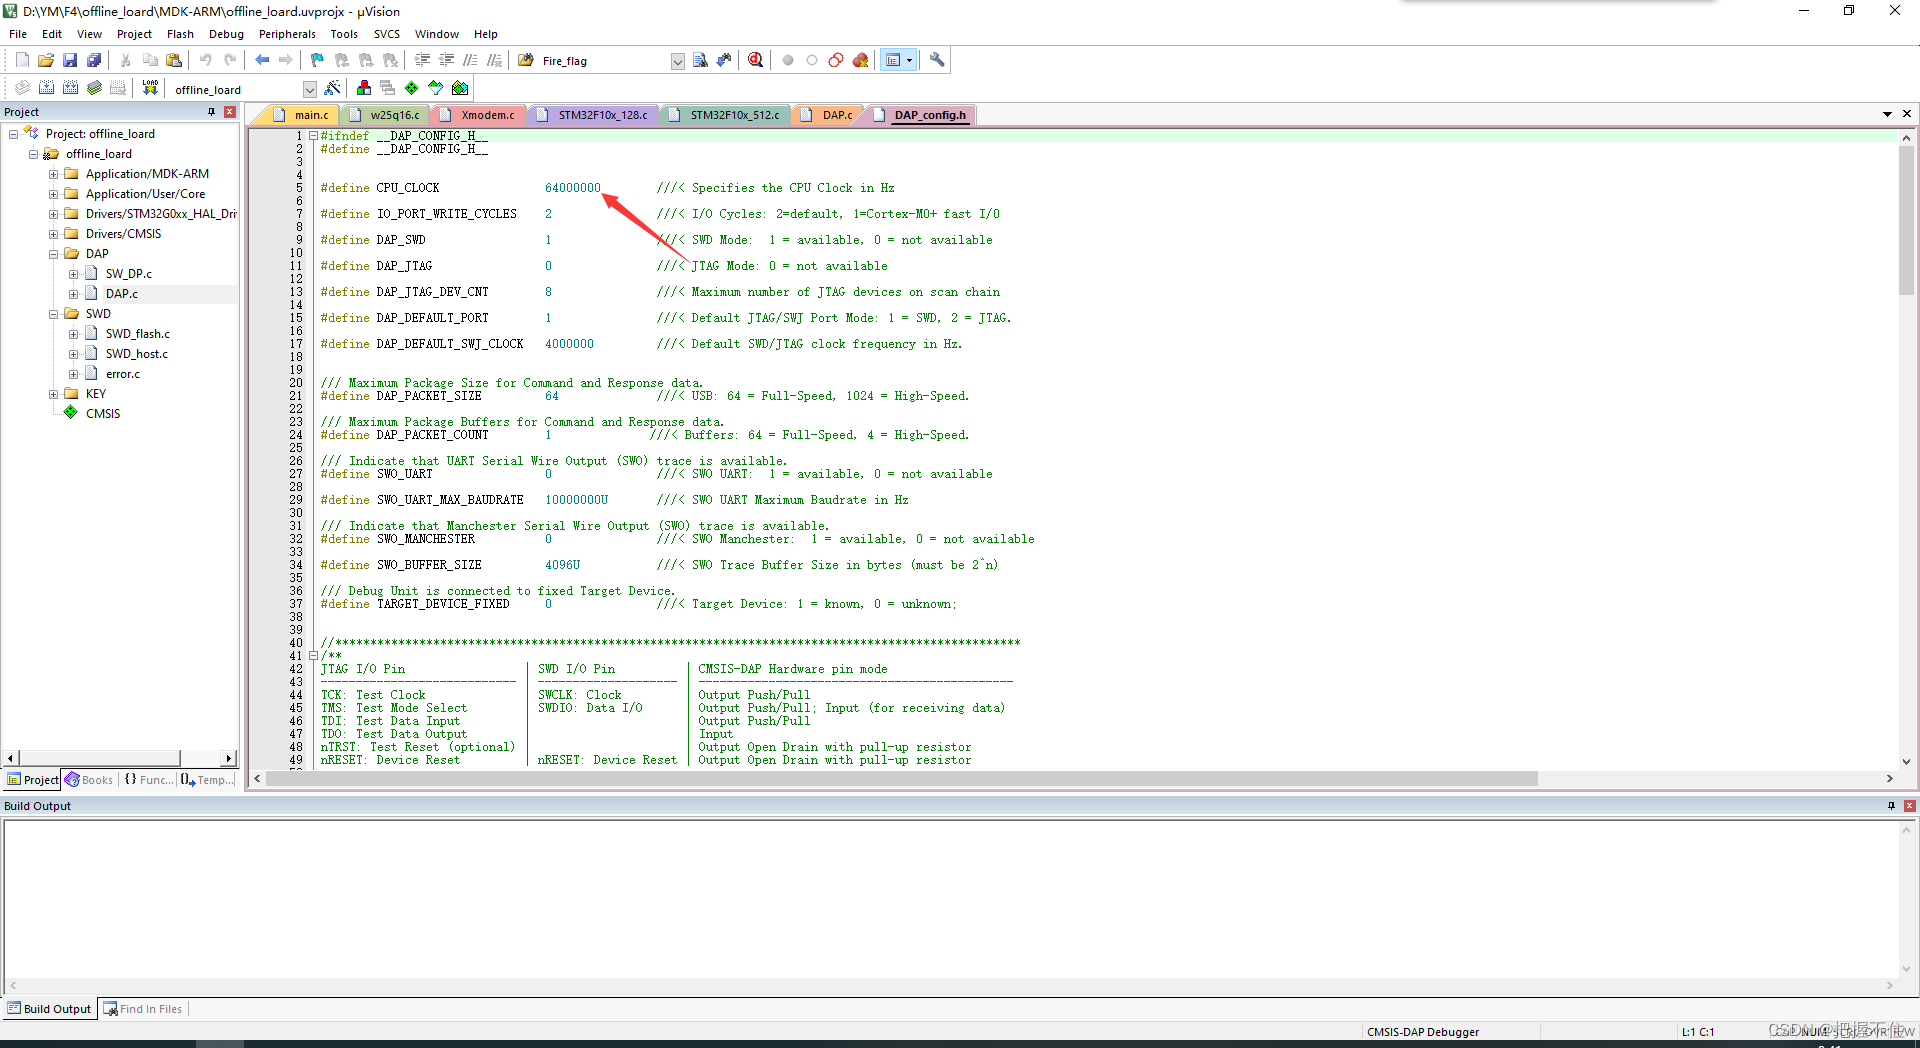Close the Project panel with red X

pyautogui.click(x=229, y=112)
